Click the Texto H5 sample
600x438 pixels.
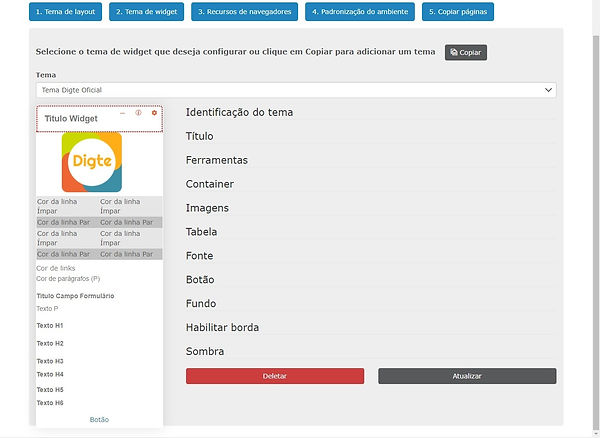click(50, 390)
